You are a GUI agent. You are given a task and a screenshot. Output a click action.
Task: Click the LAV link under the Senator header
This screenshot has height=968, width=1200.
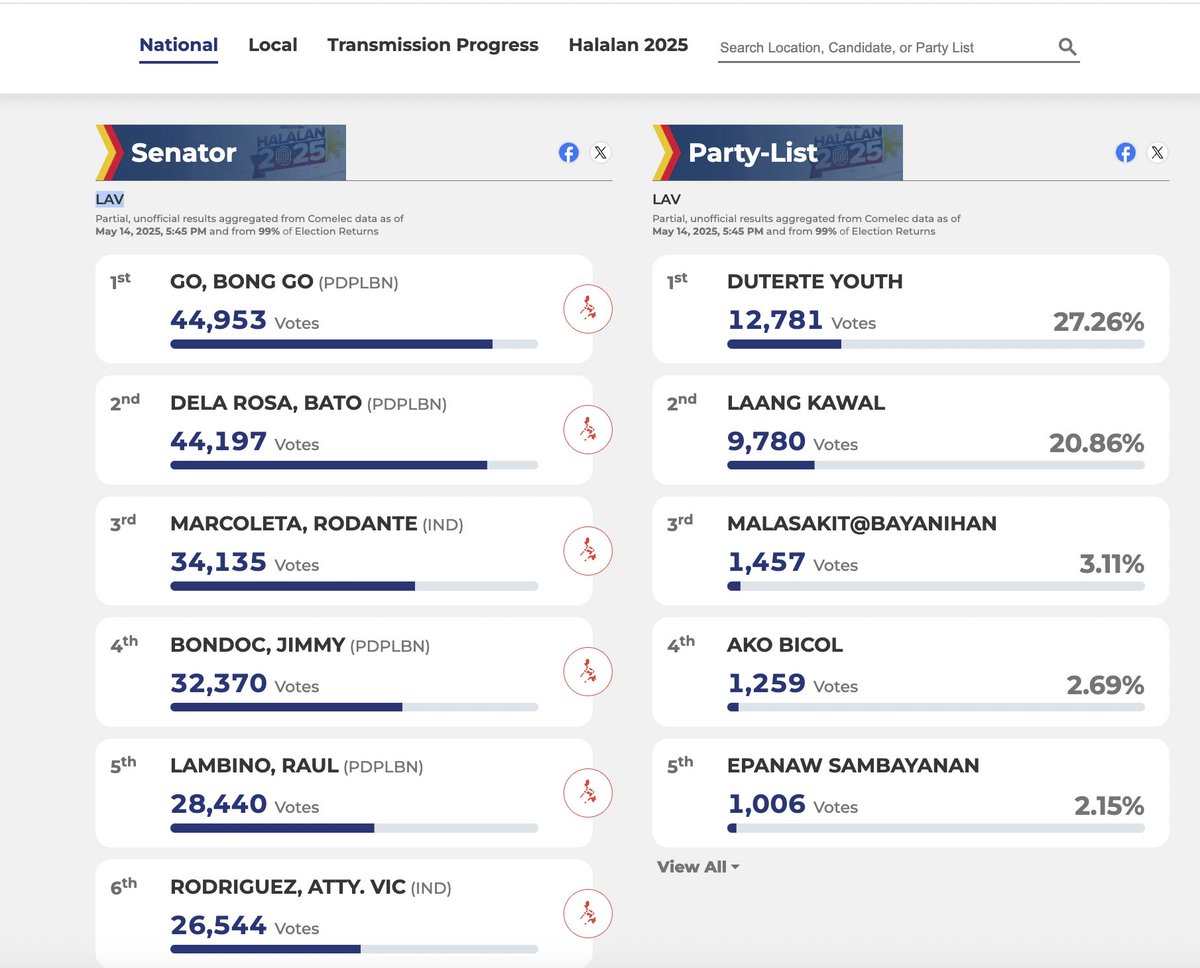click(110, 198)
